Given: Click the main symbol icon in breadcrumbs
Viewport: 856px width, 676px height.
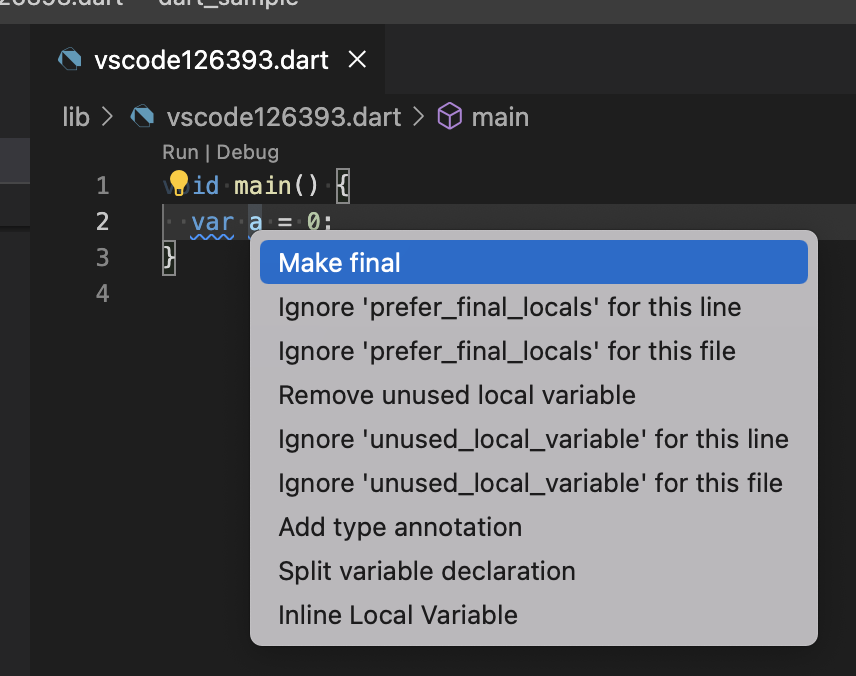Looking at the screenshot, I should (450, 116).
